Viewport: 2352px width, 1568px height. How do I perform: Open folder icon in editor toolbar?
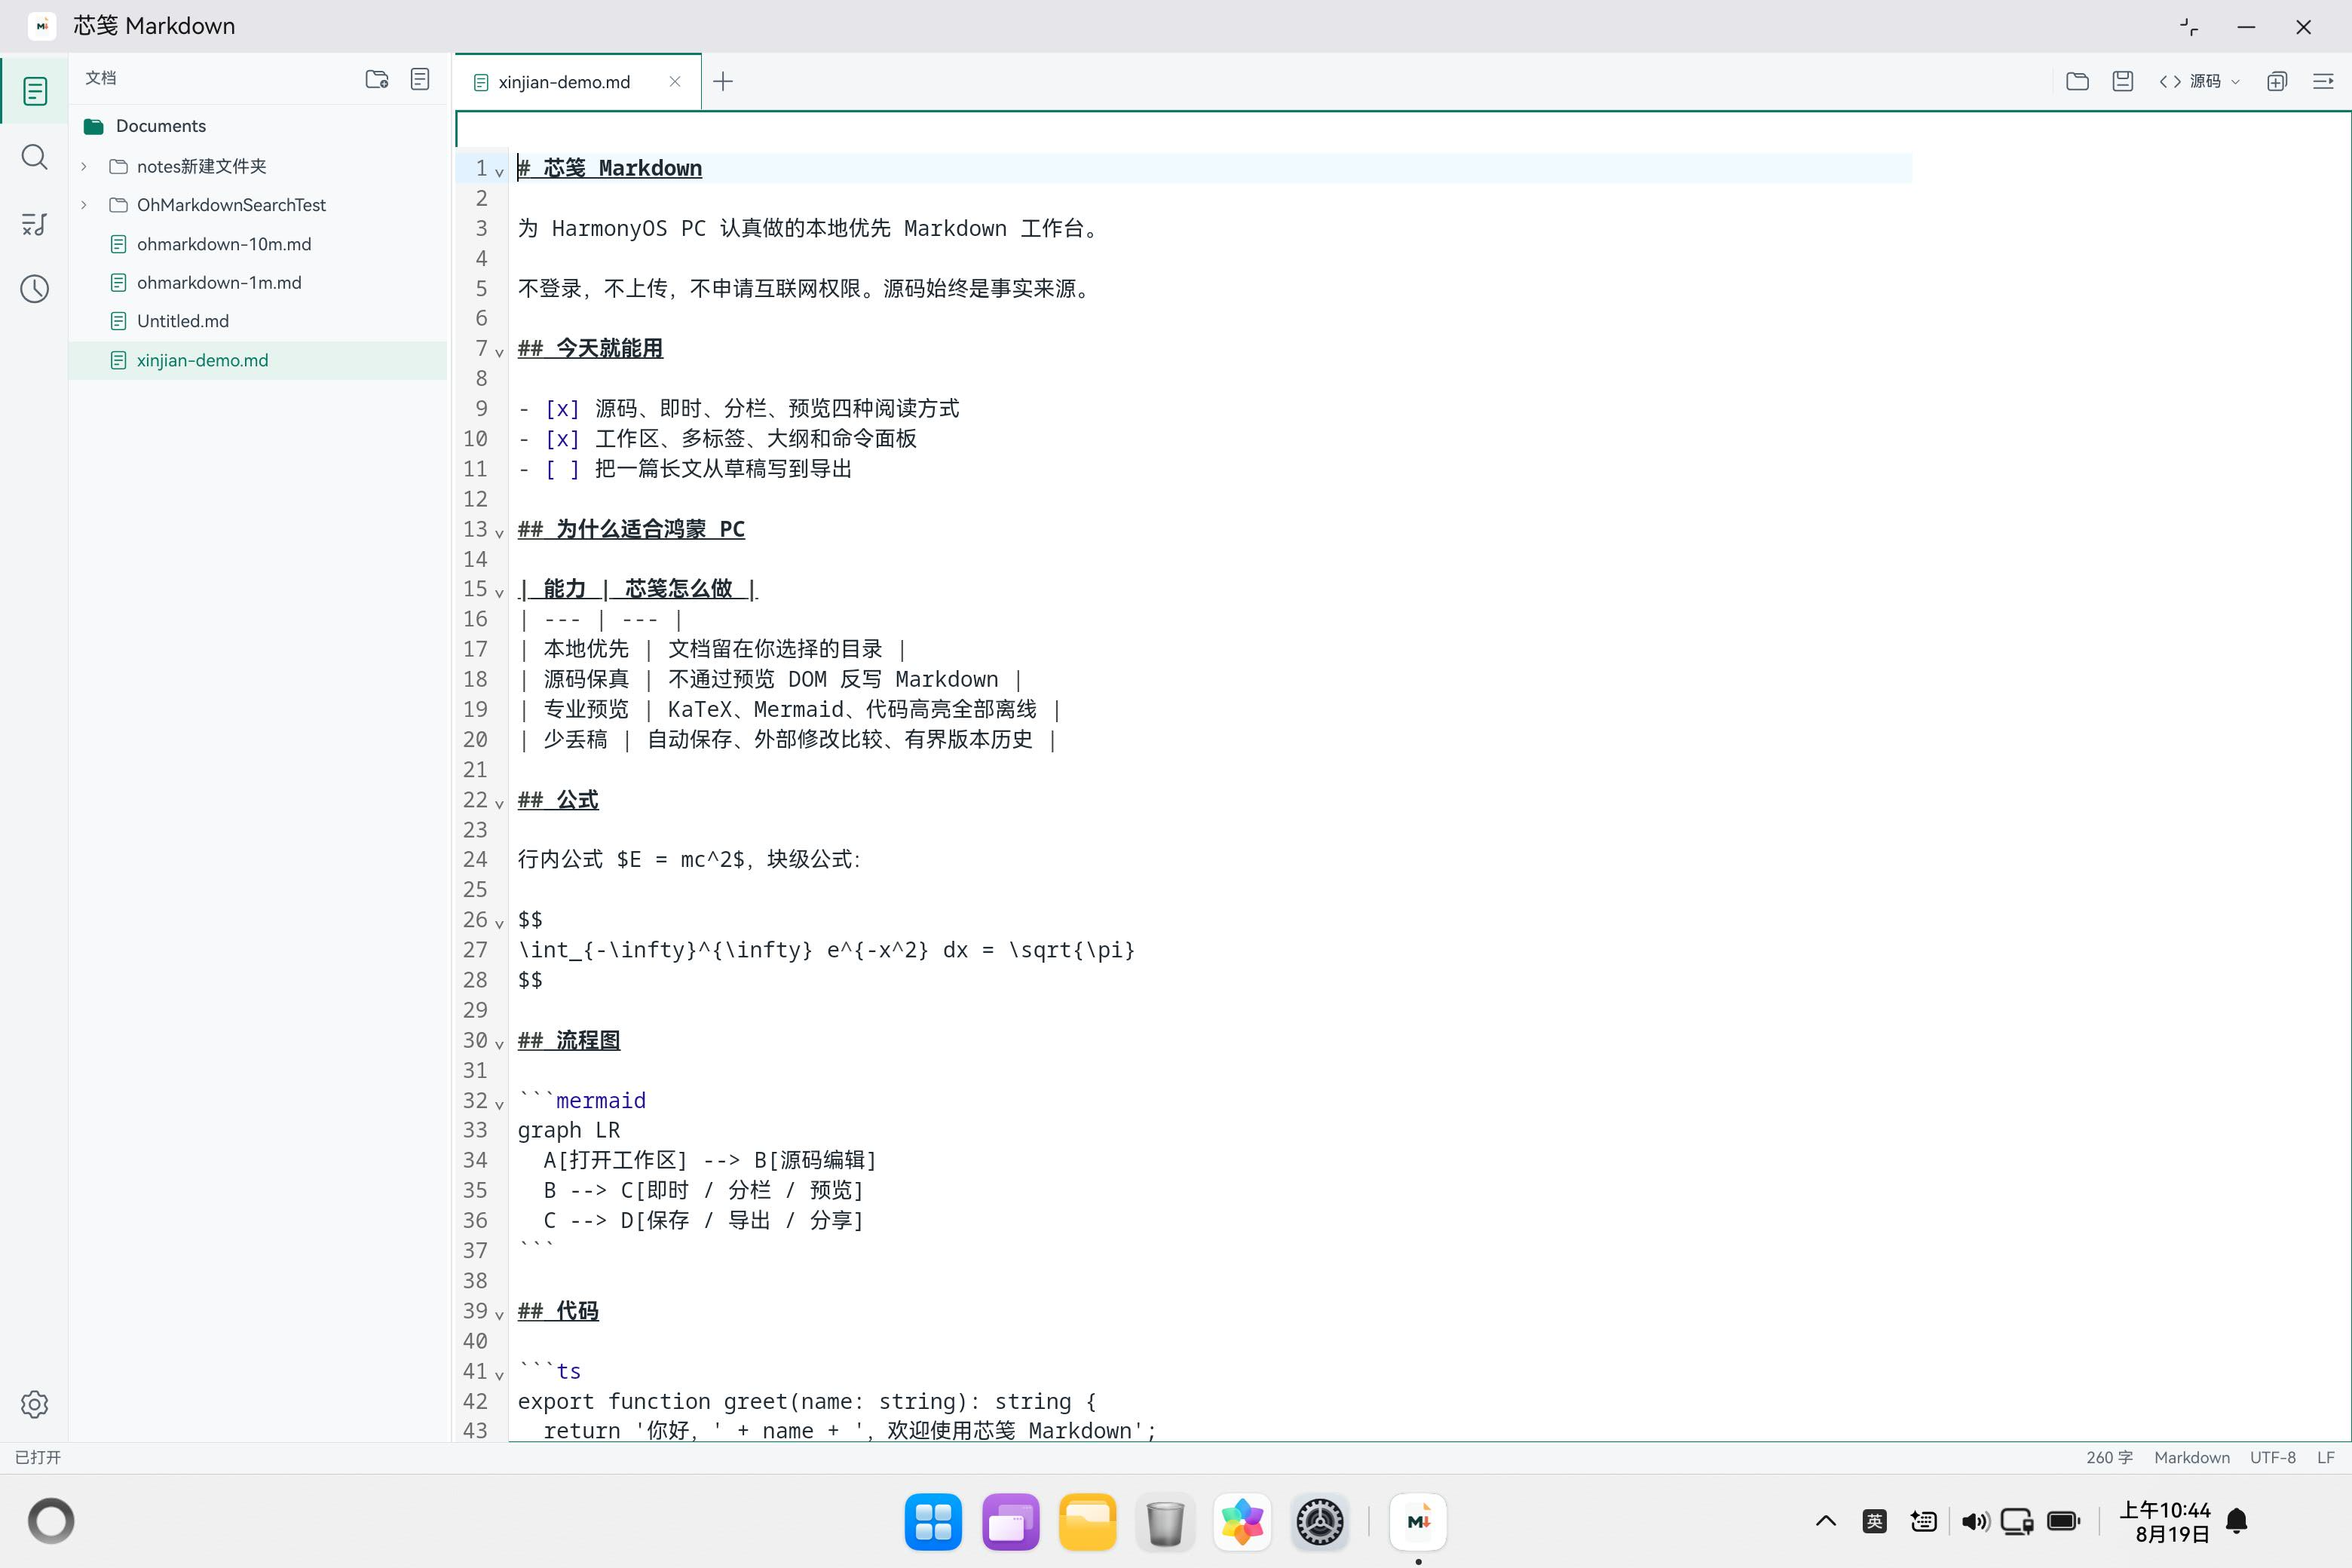pos(2077,81)
